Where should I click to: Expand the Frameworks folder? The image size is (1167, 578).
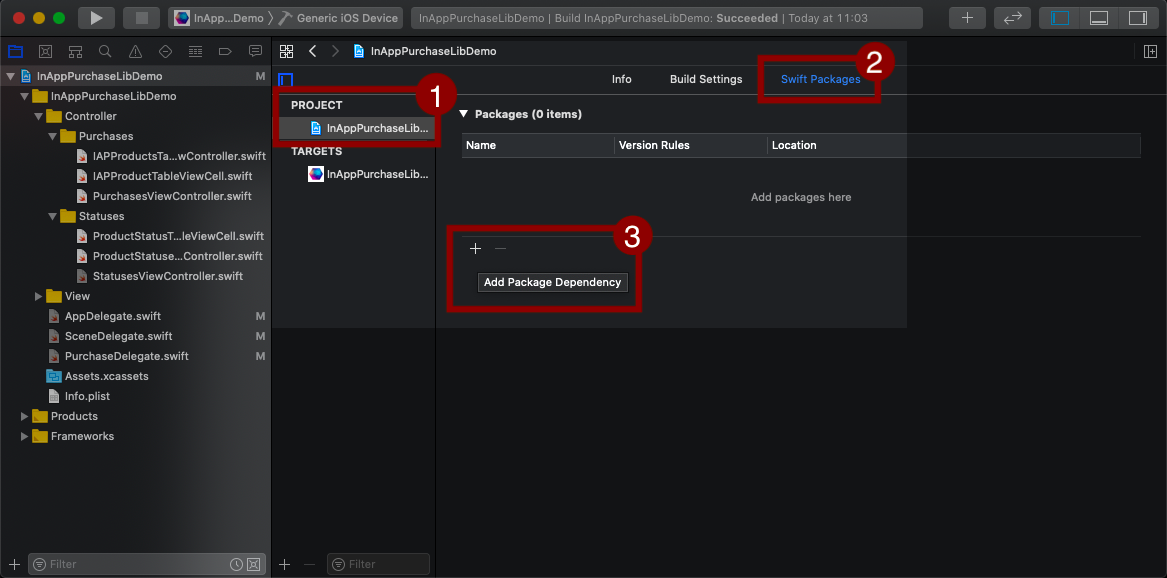25,437
